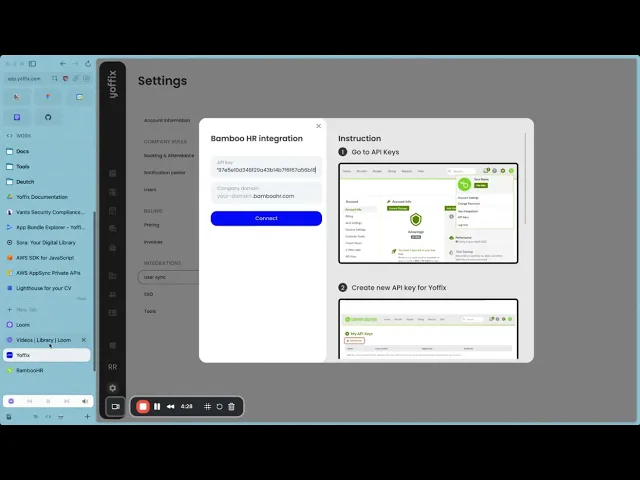Open Sora: Your Digital Library tab

[x=47, y=242]
